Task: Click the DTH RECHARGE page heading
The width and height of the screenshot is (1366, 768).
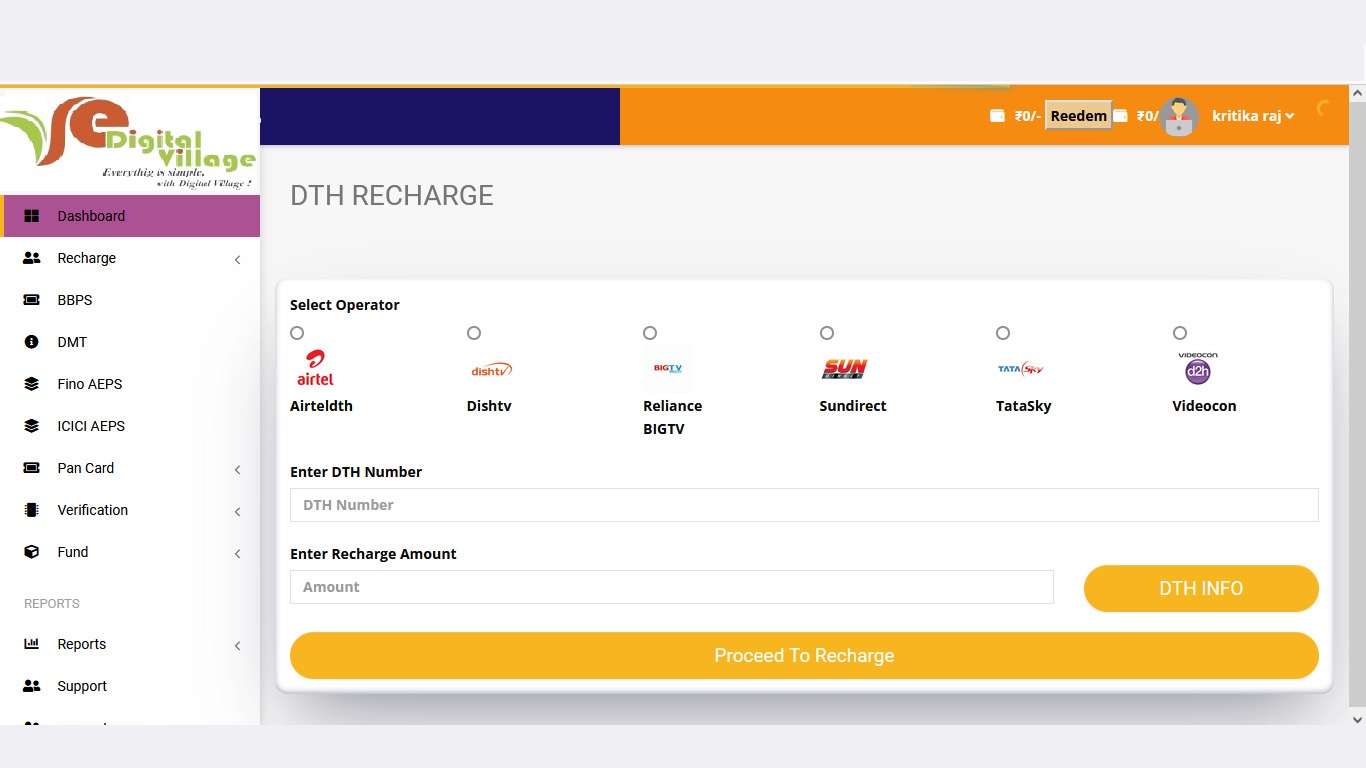Action: (392, 195)
